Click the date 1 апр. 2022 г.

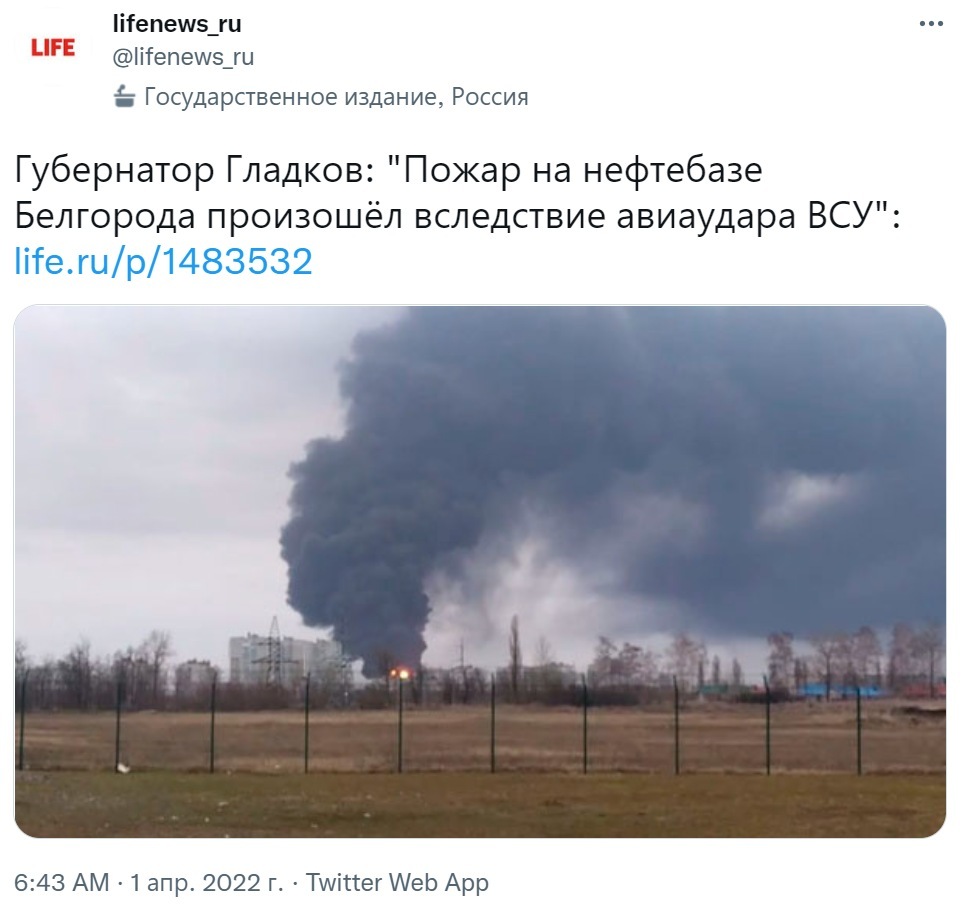pyautogui.click(x=206, y=883)
